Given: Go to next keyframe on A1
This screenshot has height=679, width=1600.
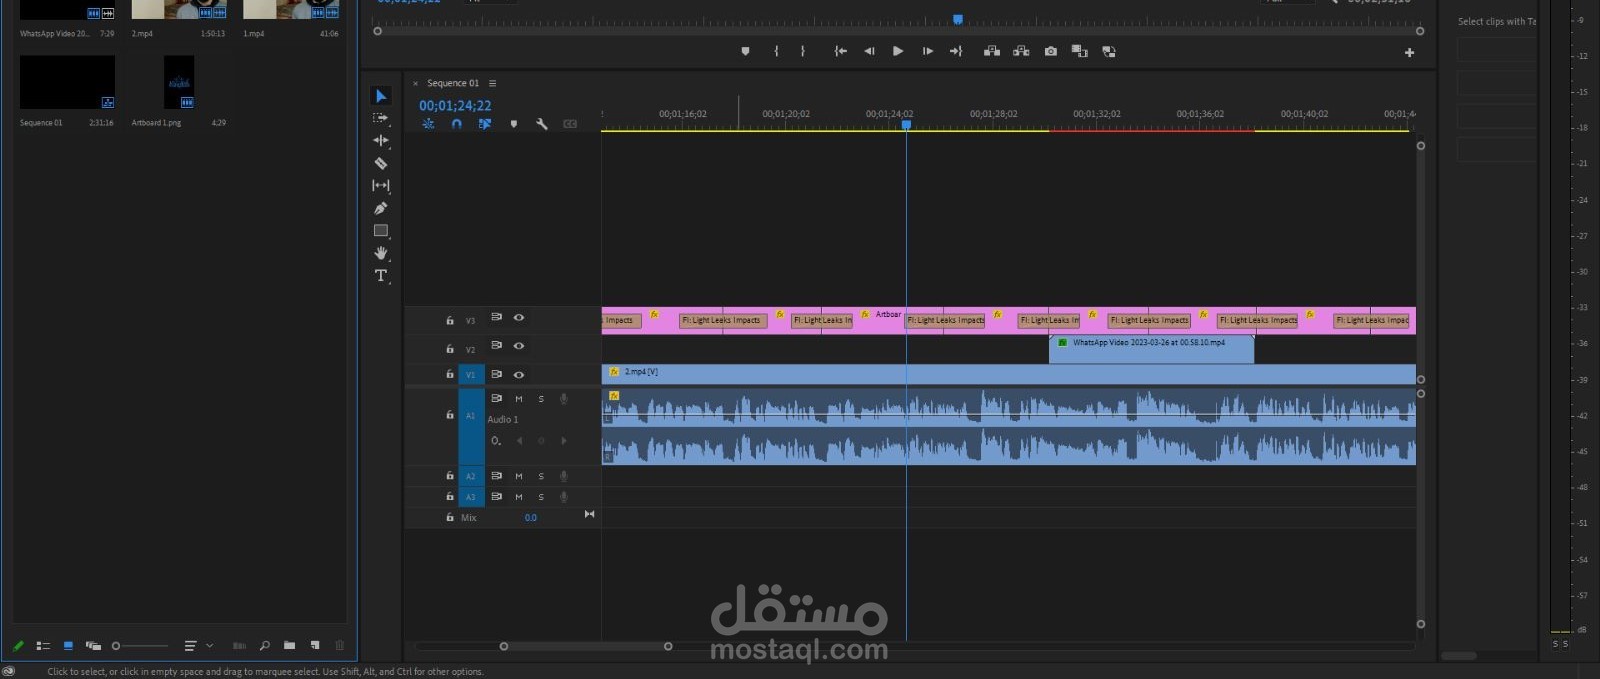Looking at the screenshot, I should [564, 440].
